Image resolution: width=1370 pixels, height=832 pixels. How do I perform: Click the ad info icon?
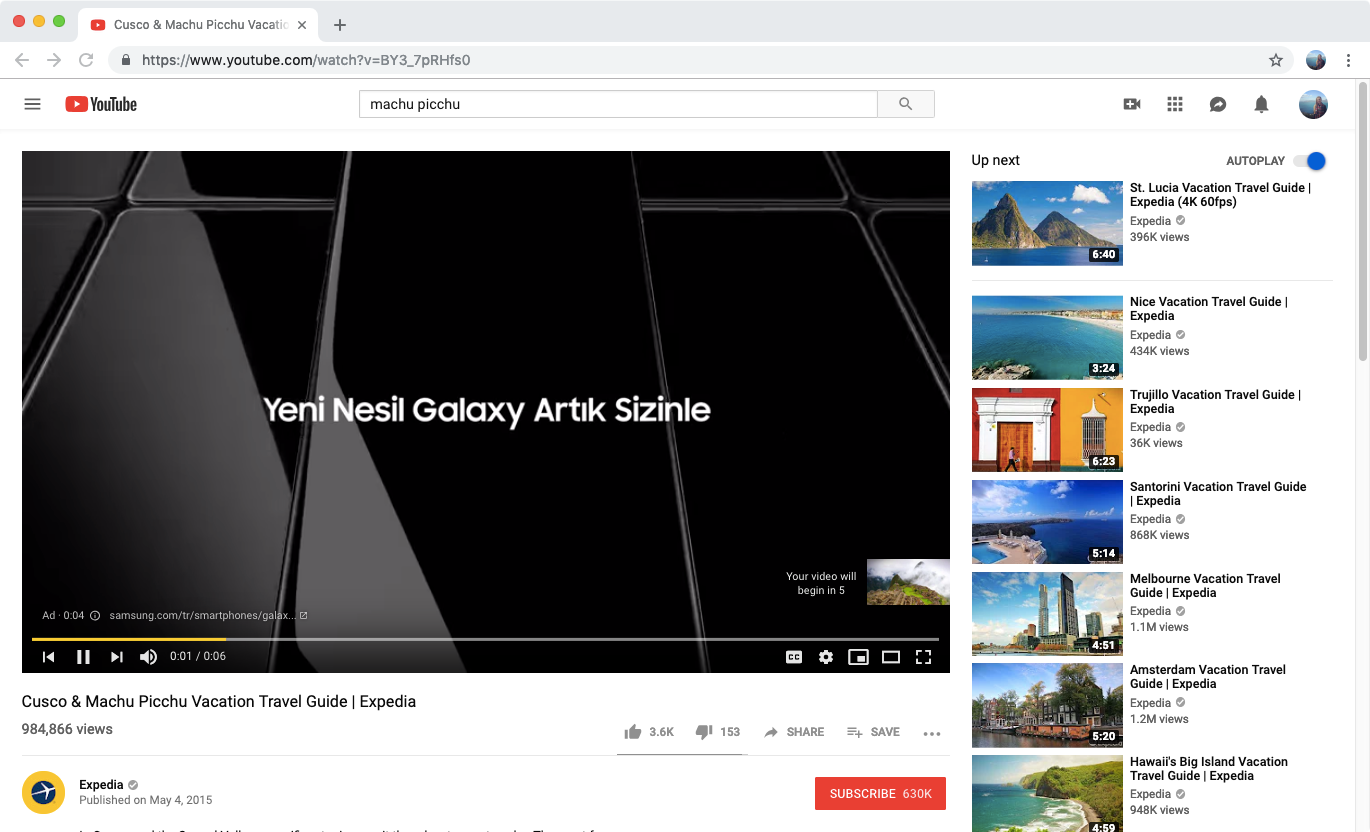(x=95, y=616)
